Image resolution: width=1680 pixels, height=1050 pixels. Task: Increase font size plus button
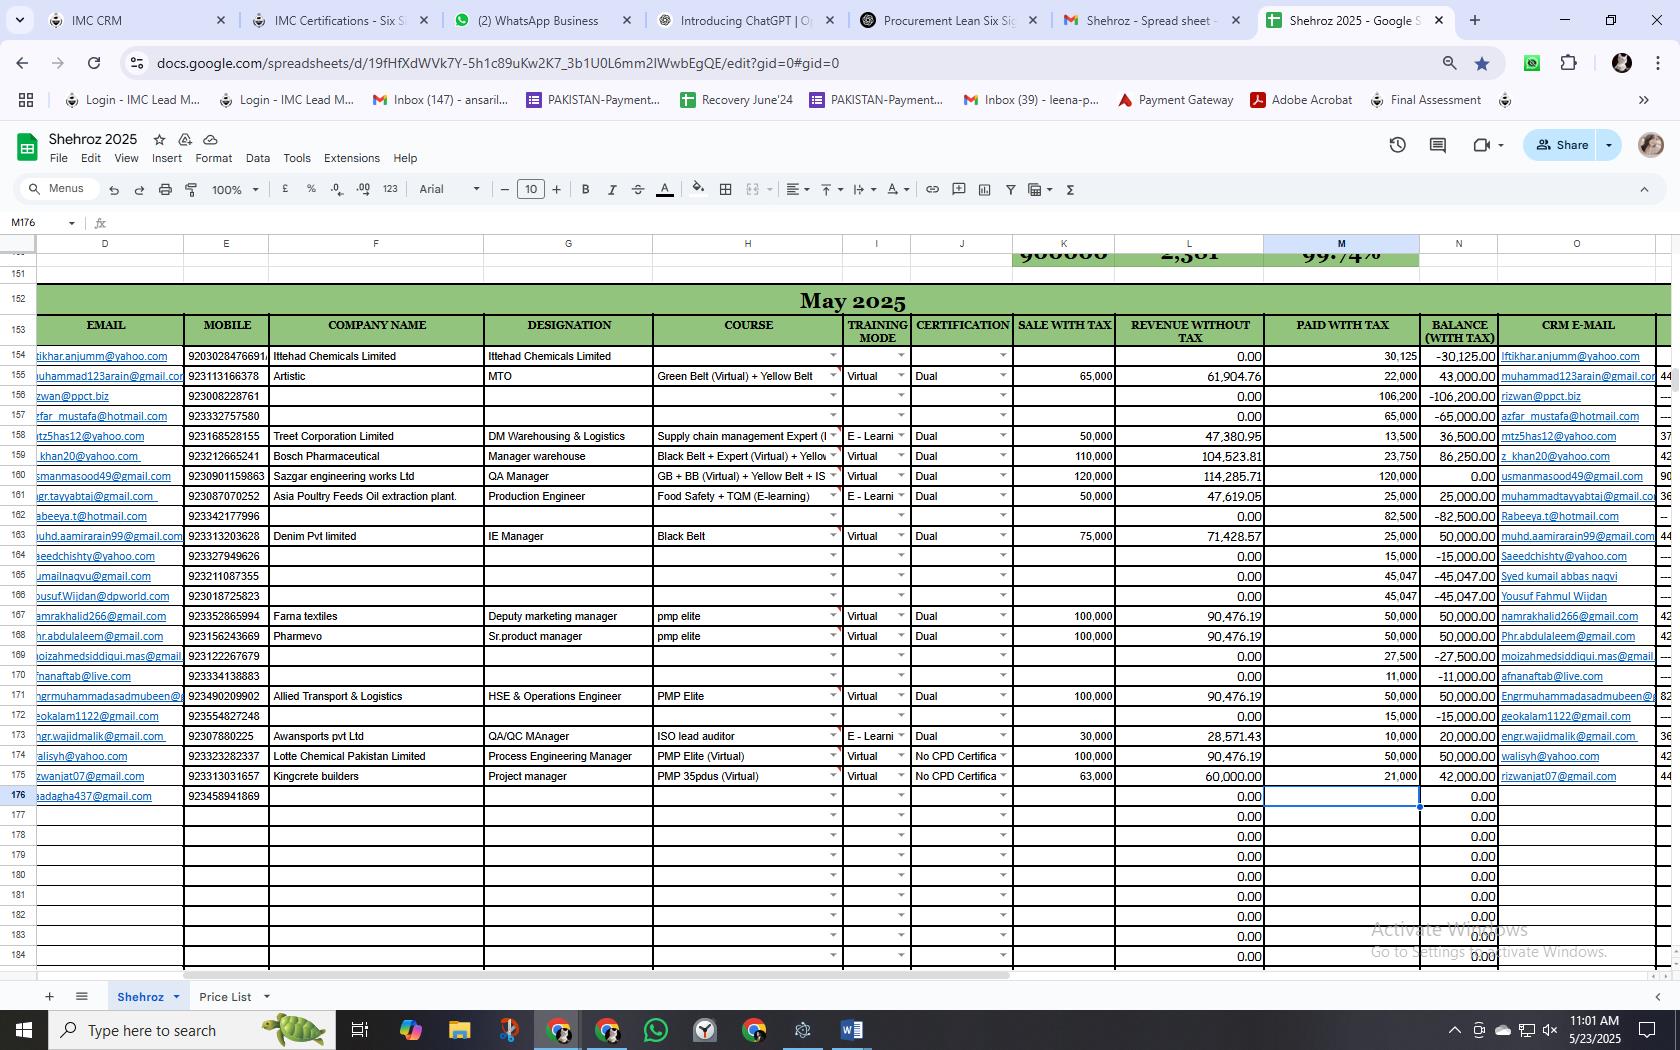click(557, 189)
